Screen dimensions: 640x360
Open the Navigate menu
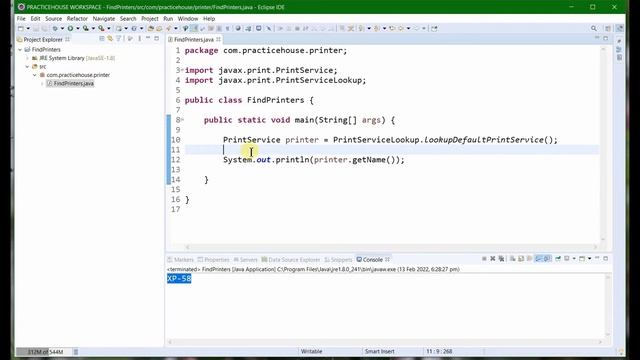pos(104,18)
